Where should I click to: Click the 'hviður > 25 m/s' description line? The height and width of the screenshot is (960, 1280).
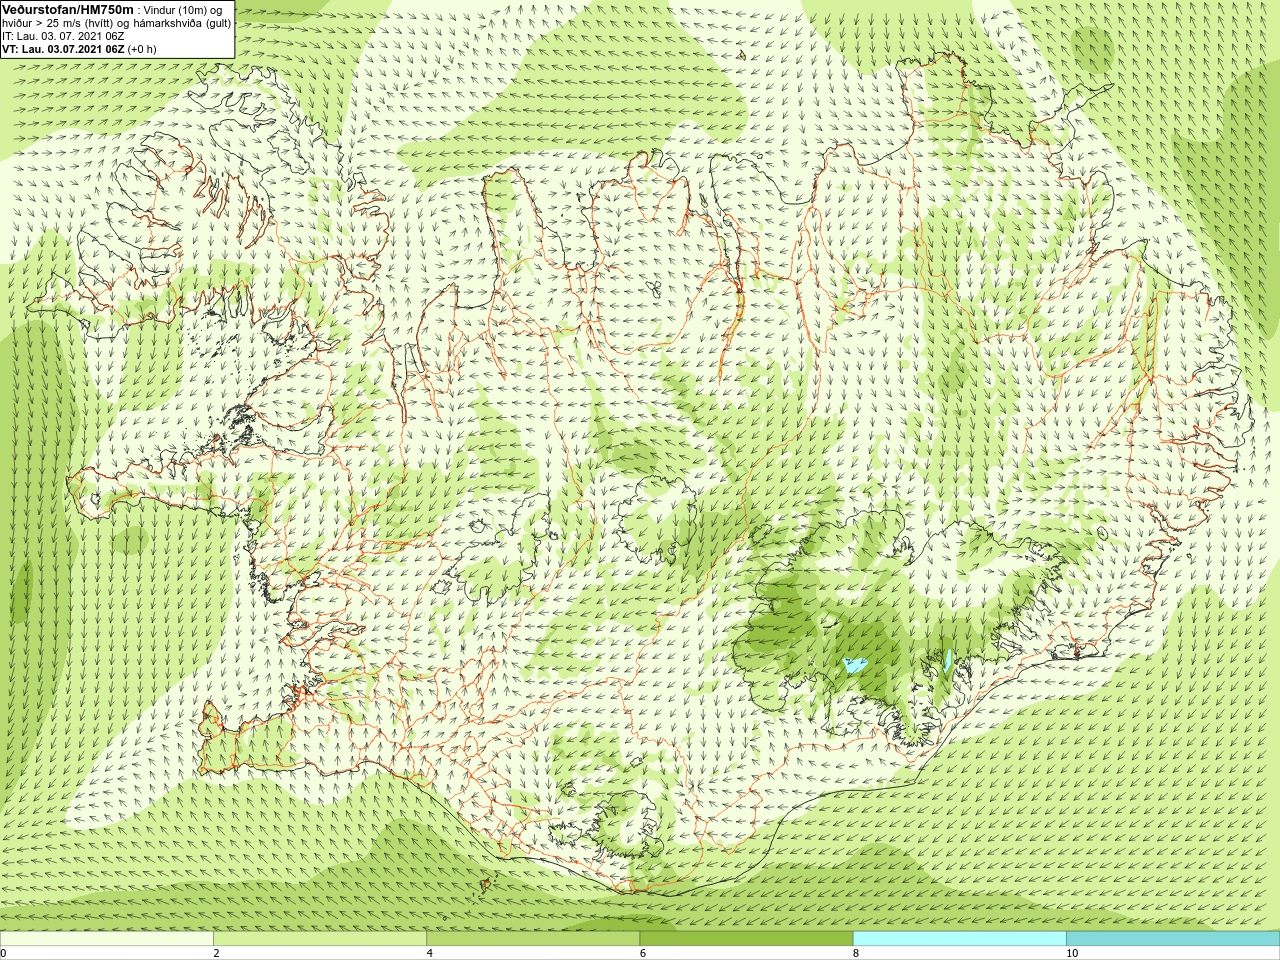(116, 22)
